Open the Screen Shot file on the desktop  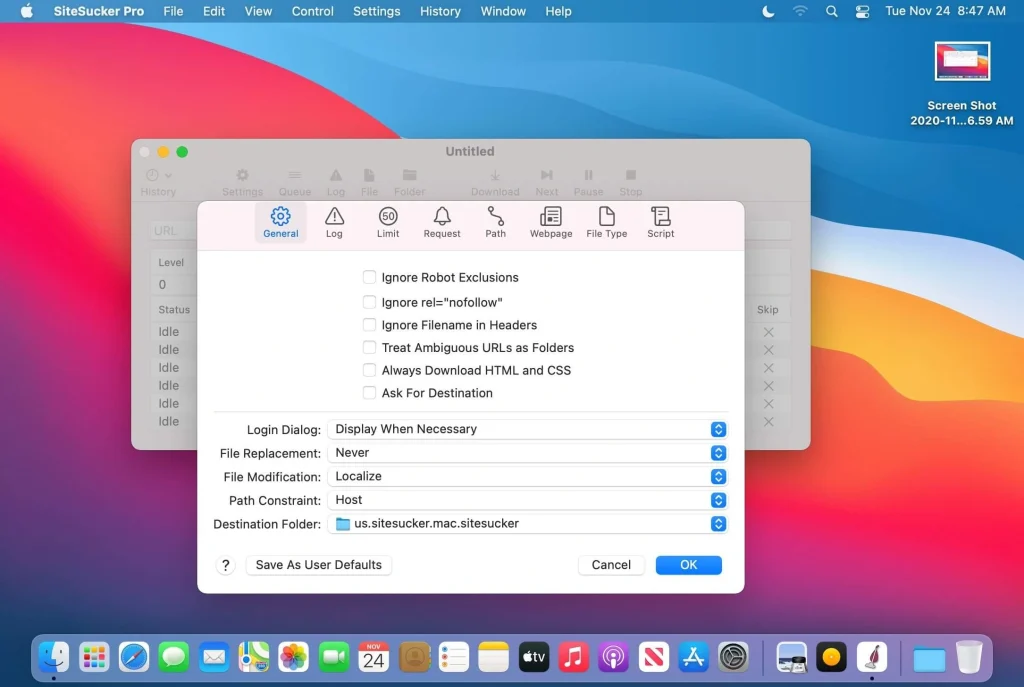(x=961, y=61)
